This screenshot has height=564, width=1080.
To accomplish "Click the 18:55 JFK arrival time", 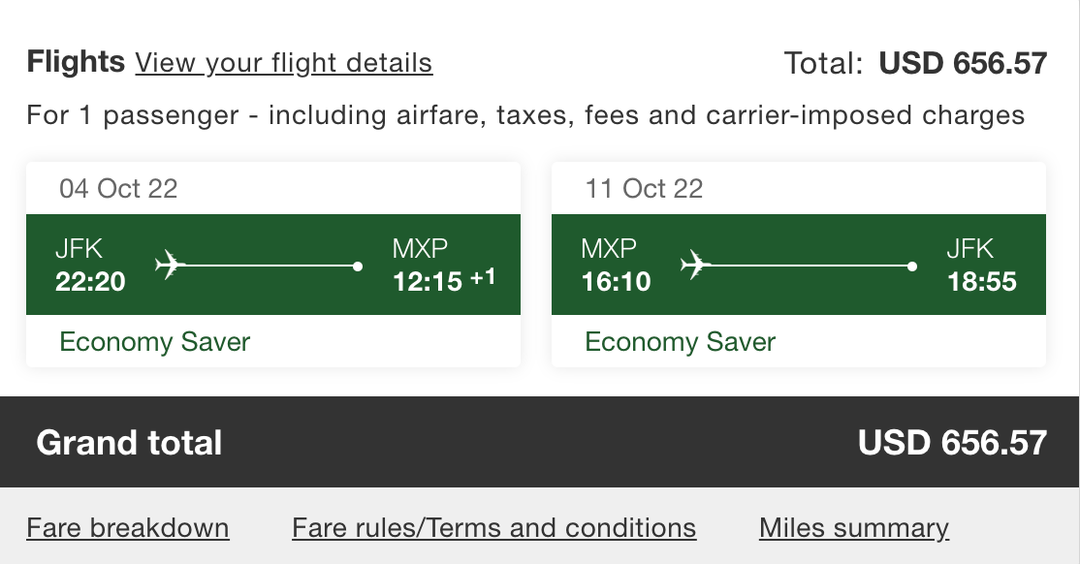I will (x=982, y=282).
